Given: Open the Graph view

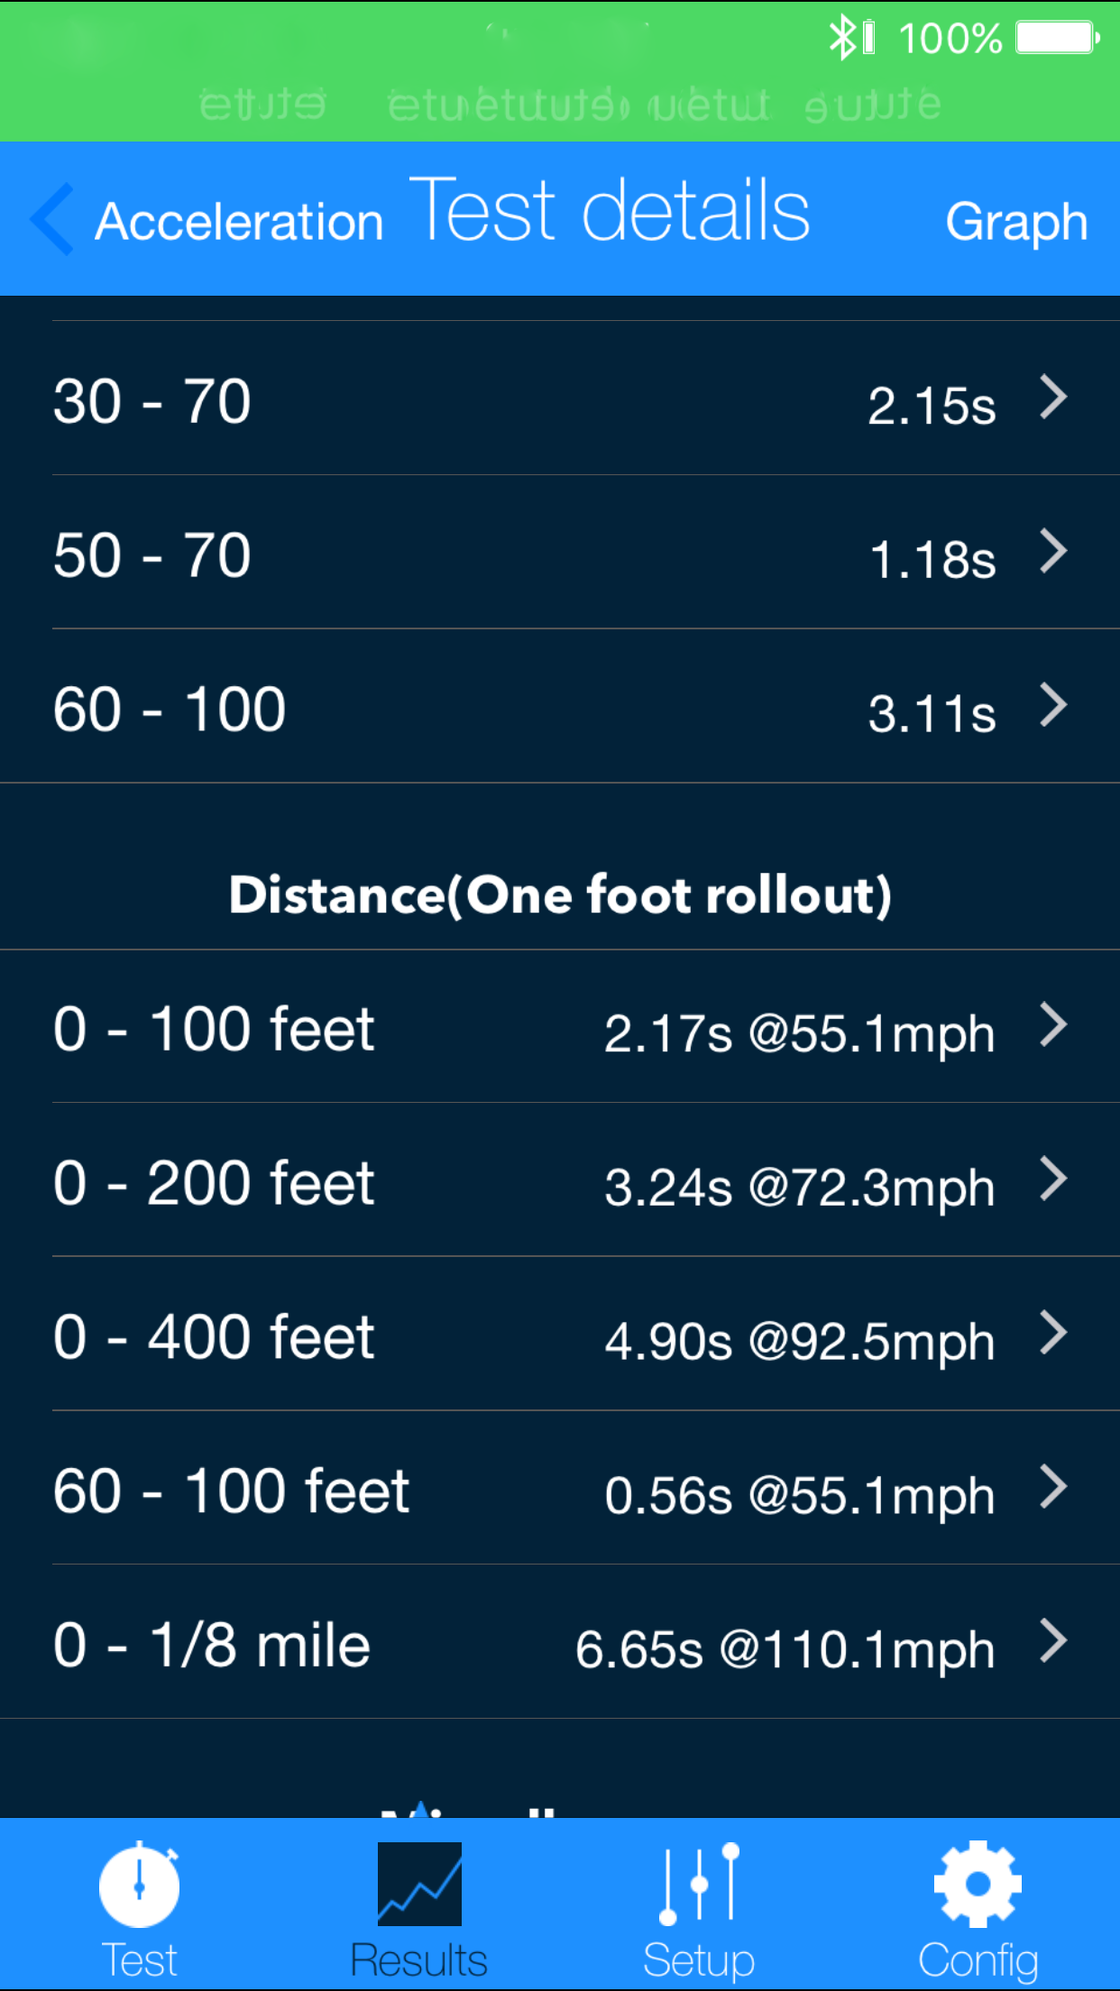Looking at the screenshot, I should [1016, 221].
